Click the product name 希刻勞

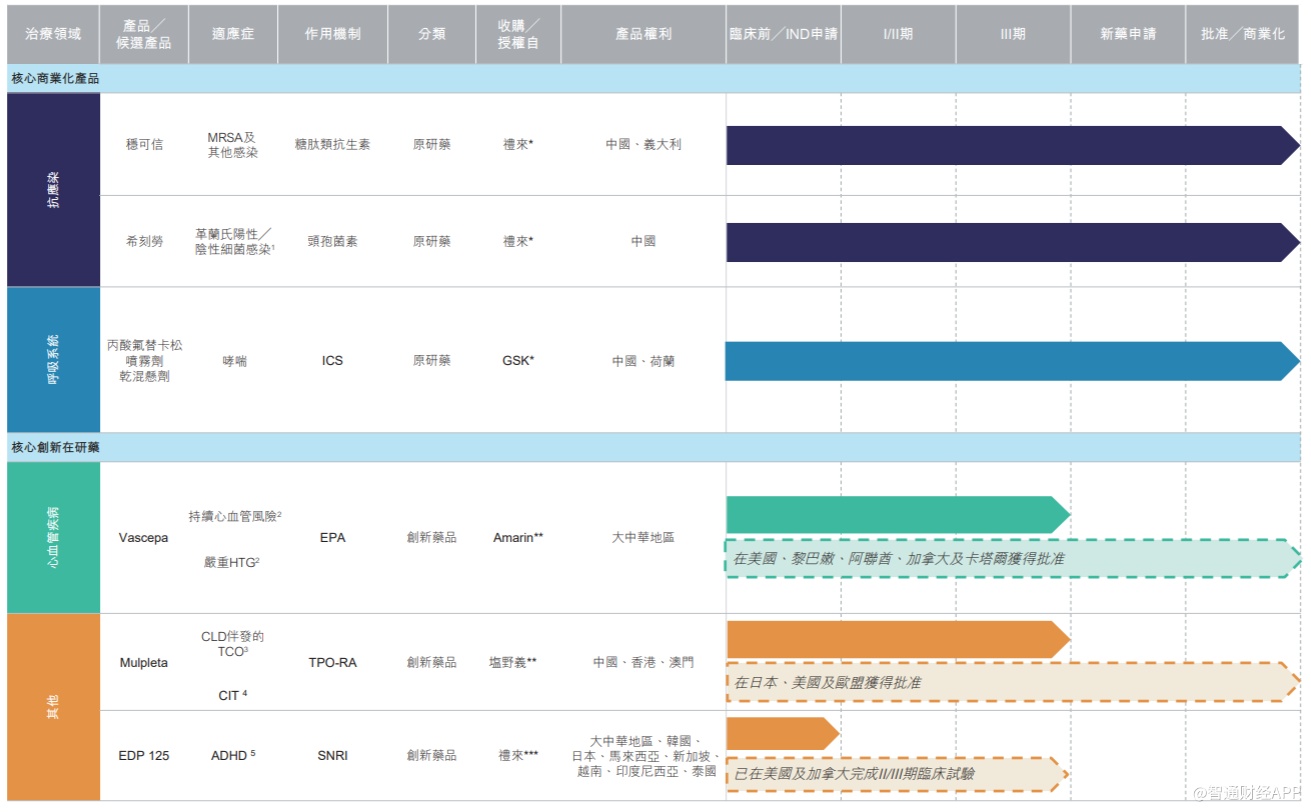[x=144, y=241]
